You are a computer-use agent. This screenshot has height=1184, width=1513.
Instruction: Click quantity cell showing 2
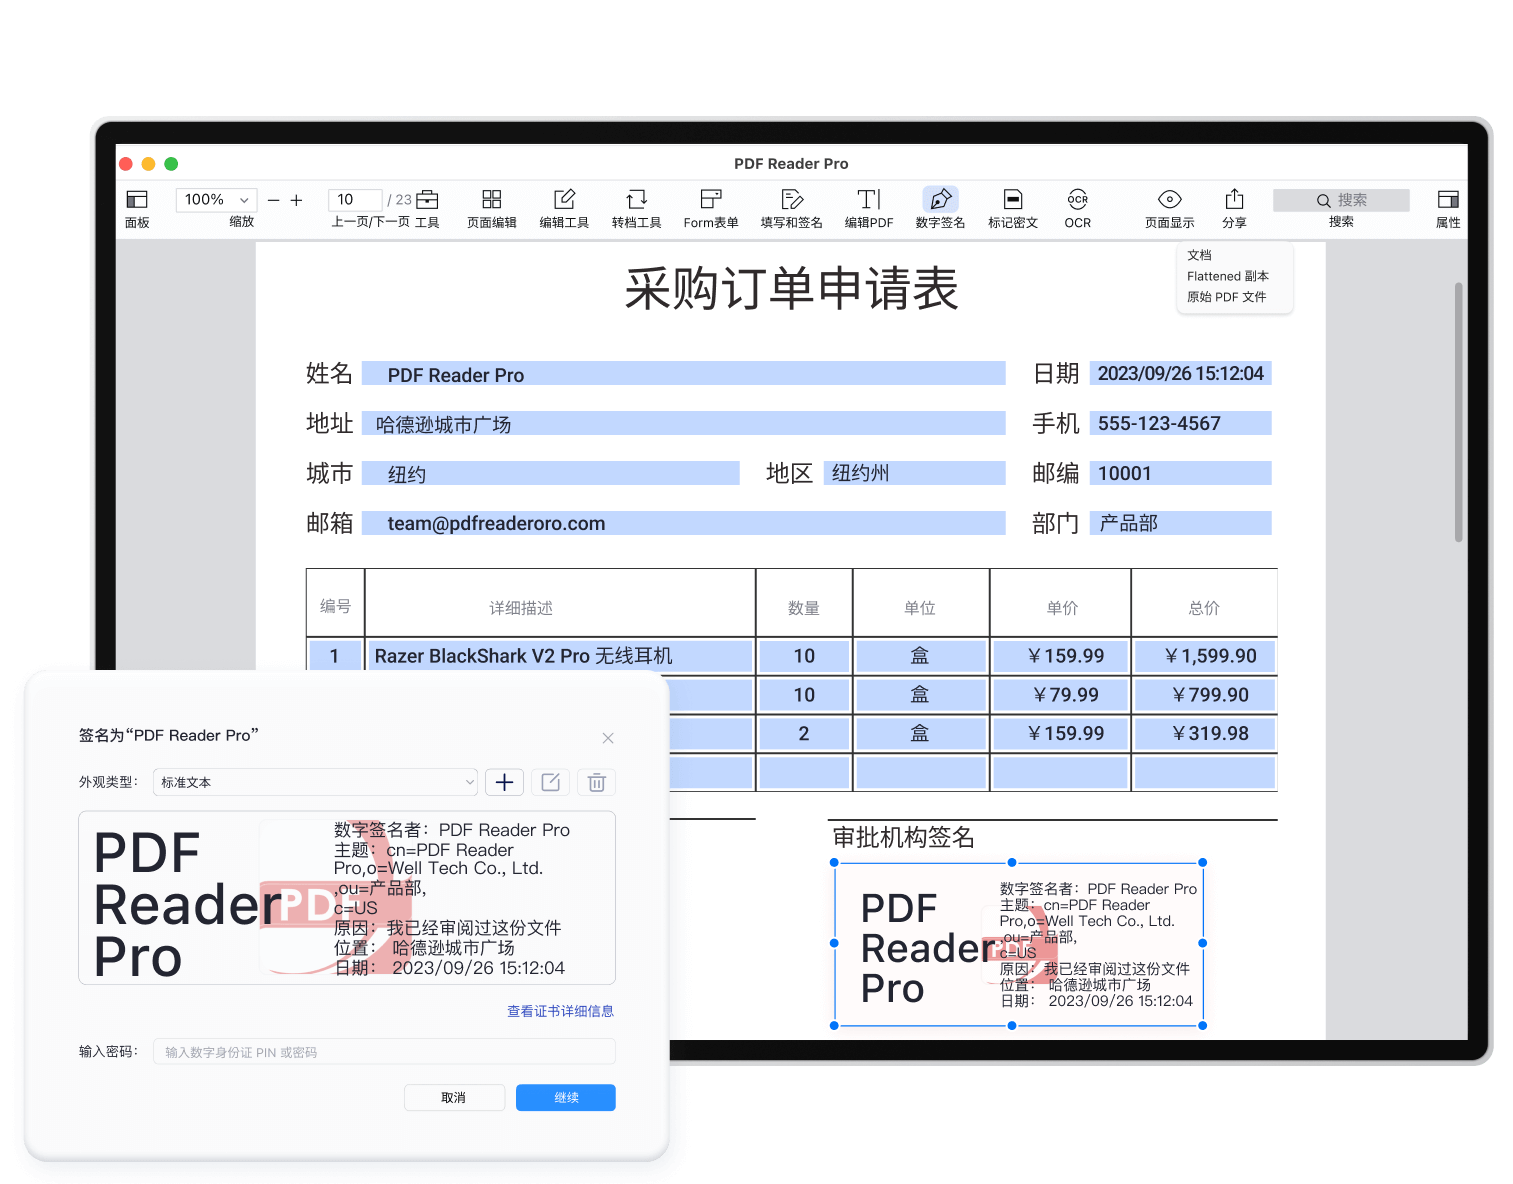click(804, 734)
